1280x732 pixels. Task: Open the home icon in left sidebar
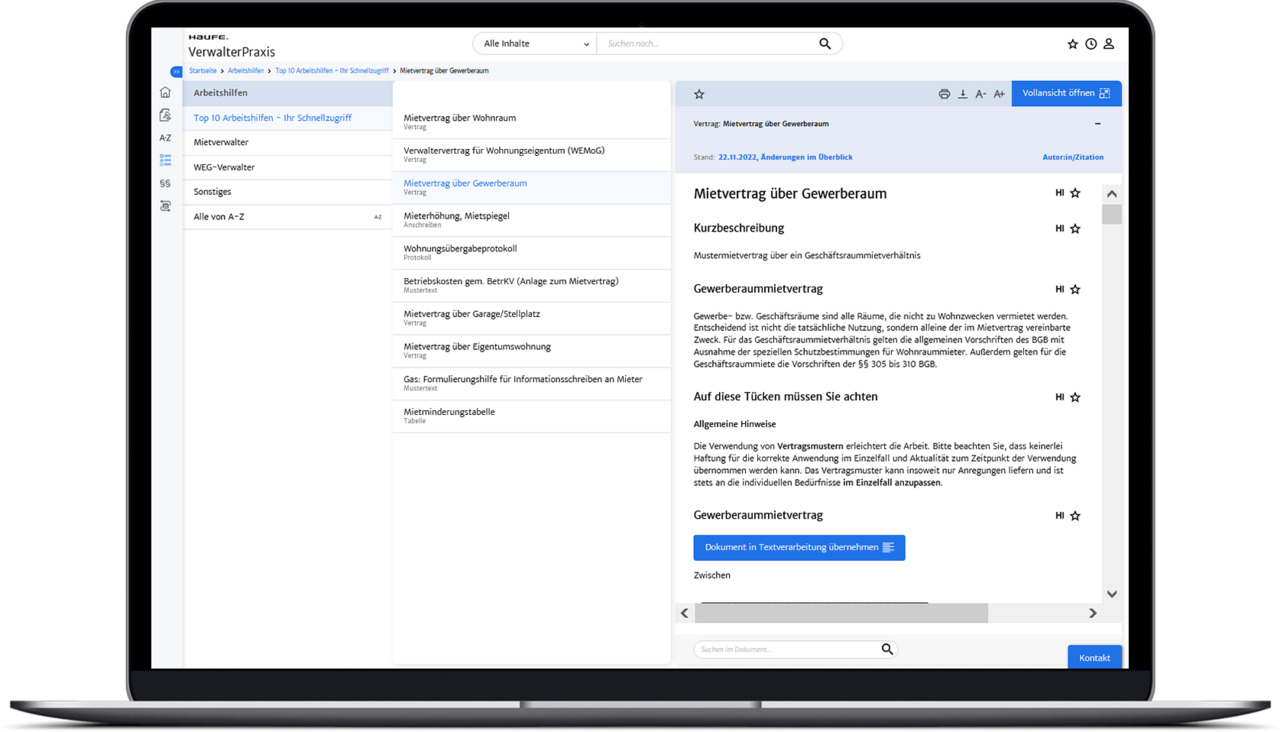[165, 92]
